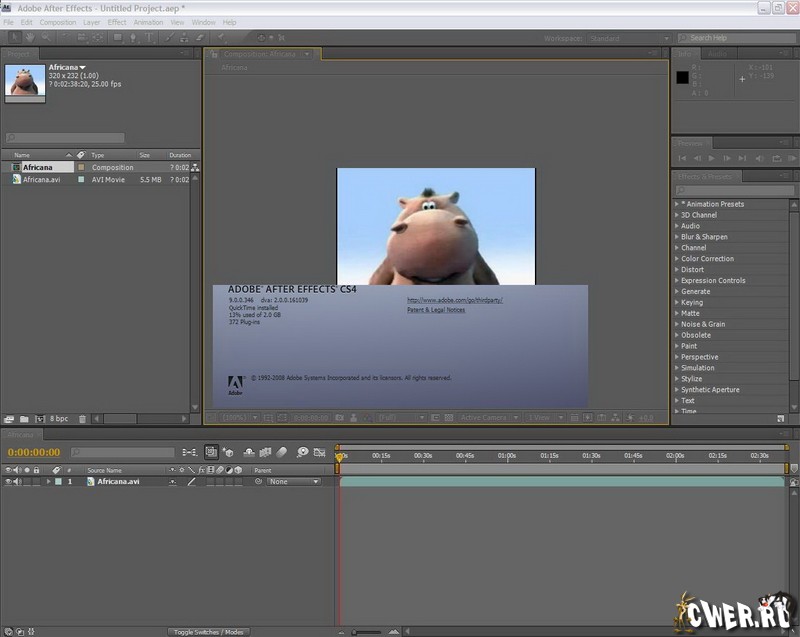Open the Parent dropdown set to None
This screenshot has height=637, width=800.
(293, 482)
